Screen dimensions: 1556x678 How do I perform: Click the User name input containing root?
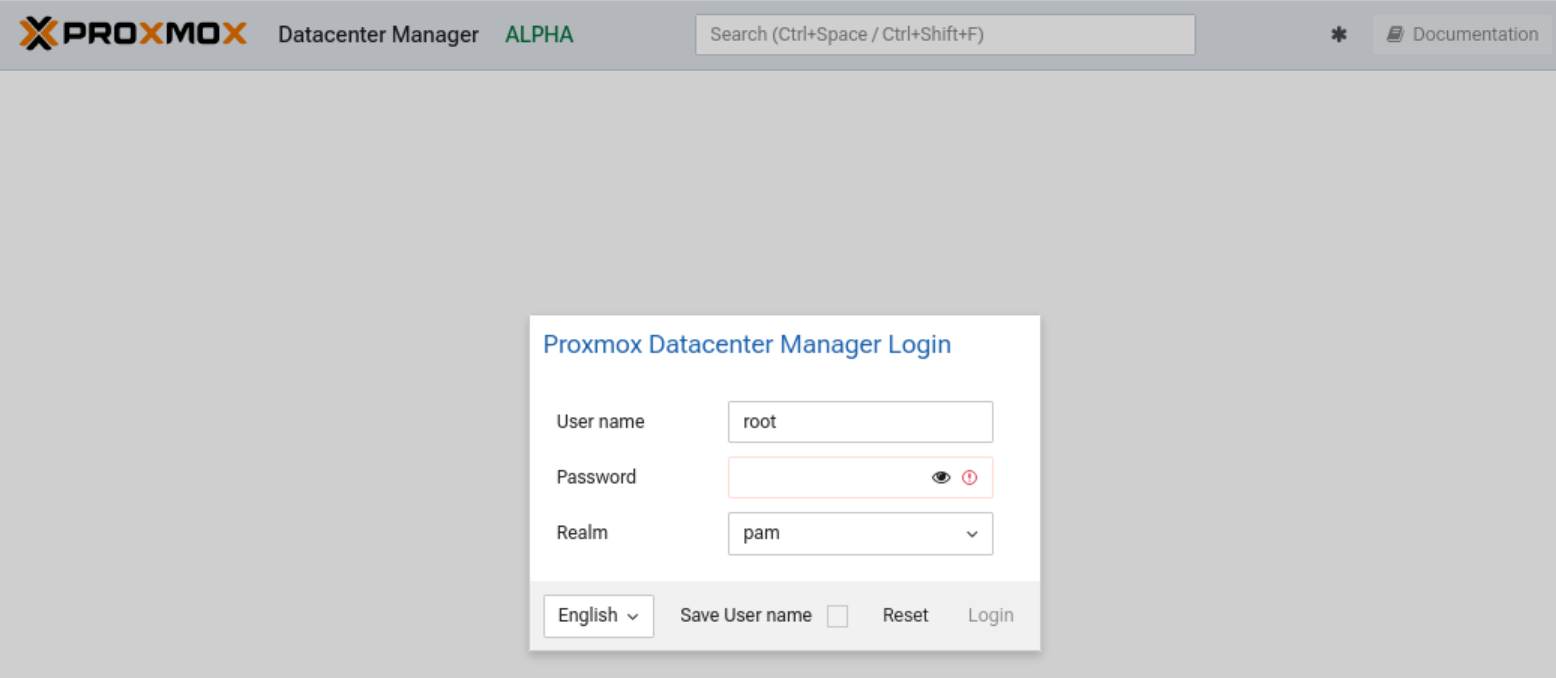click(860, 422)
